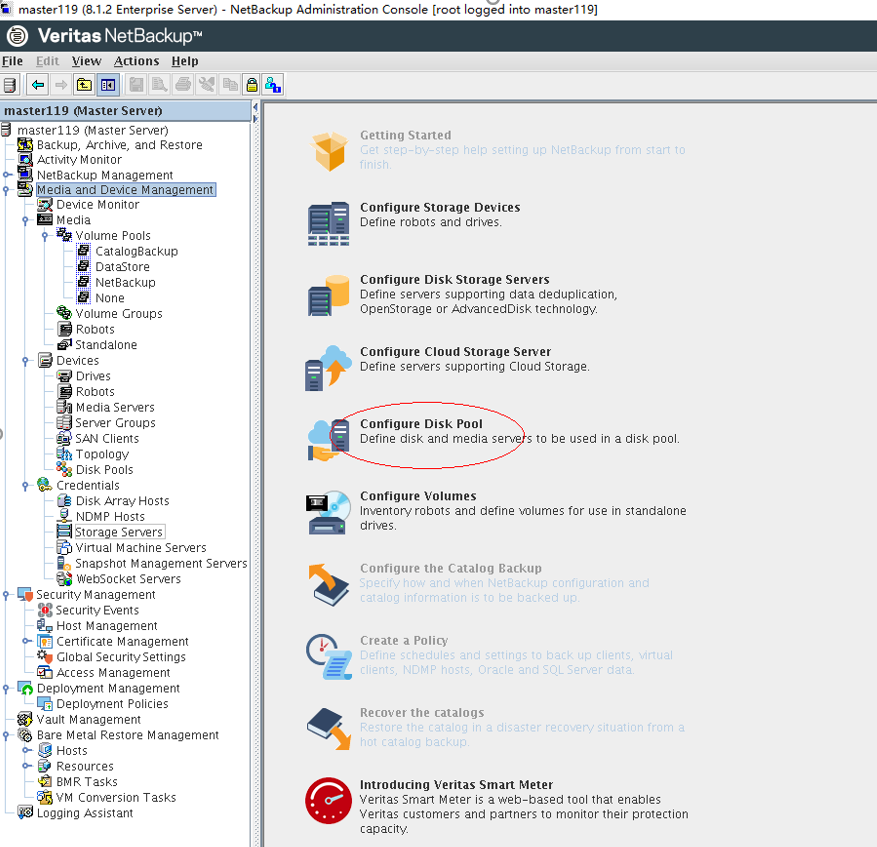The width and height of the screenshot is (877, 847).
Task: Click the Configure Cloud Storage Server icon
Action: pos(328,367)
